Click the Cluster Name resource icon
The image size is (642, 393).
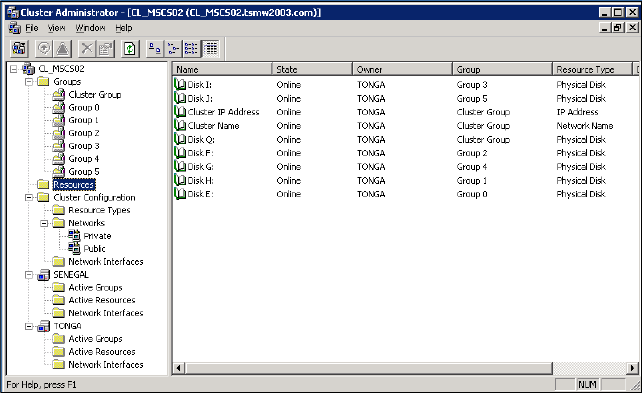coord(180,125)
